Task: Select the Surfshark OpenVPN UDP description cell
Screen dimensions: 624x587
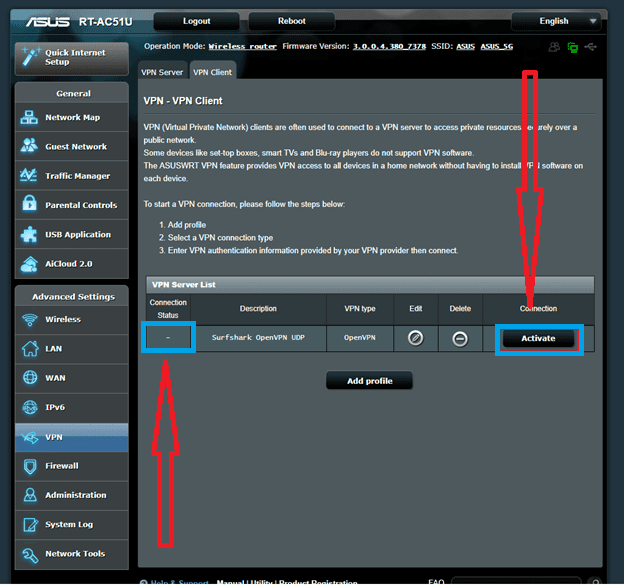Action: (258, 337)
